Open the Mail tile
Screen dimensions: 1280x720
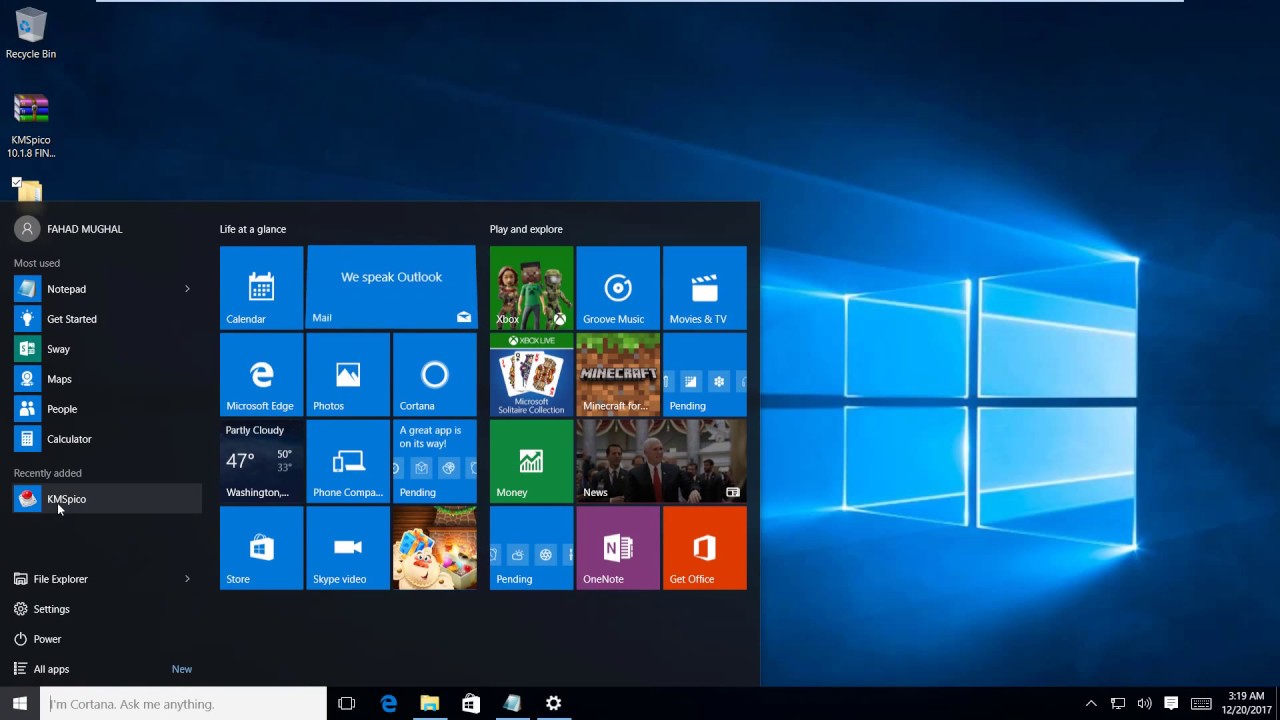pyautogui.click(x=391, y=287)
